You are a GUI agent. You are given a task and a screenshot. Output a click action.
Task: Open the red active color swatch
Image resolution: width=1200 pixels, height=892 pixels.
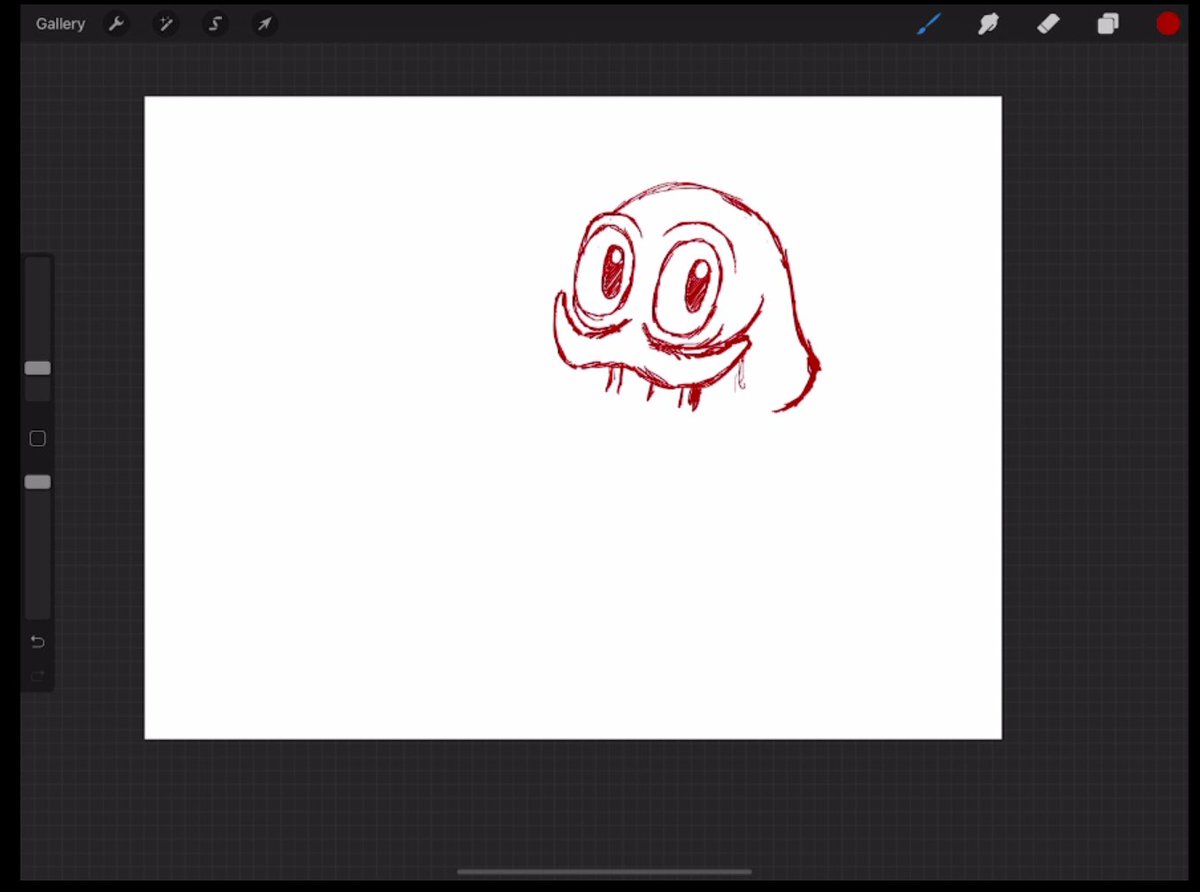tap(1168, 24)
